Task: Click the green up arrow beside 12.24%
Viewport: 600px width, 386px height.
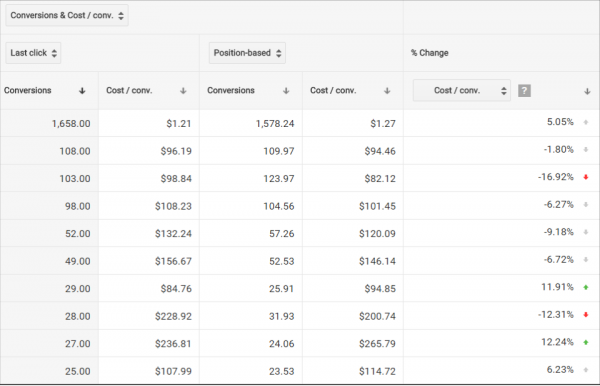Action: (585, 342)
